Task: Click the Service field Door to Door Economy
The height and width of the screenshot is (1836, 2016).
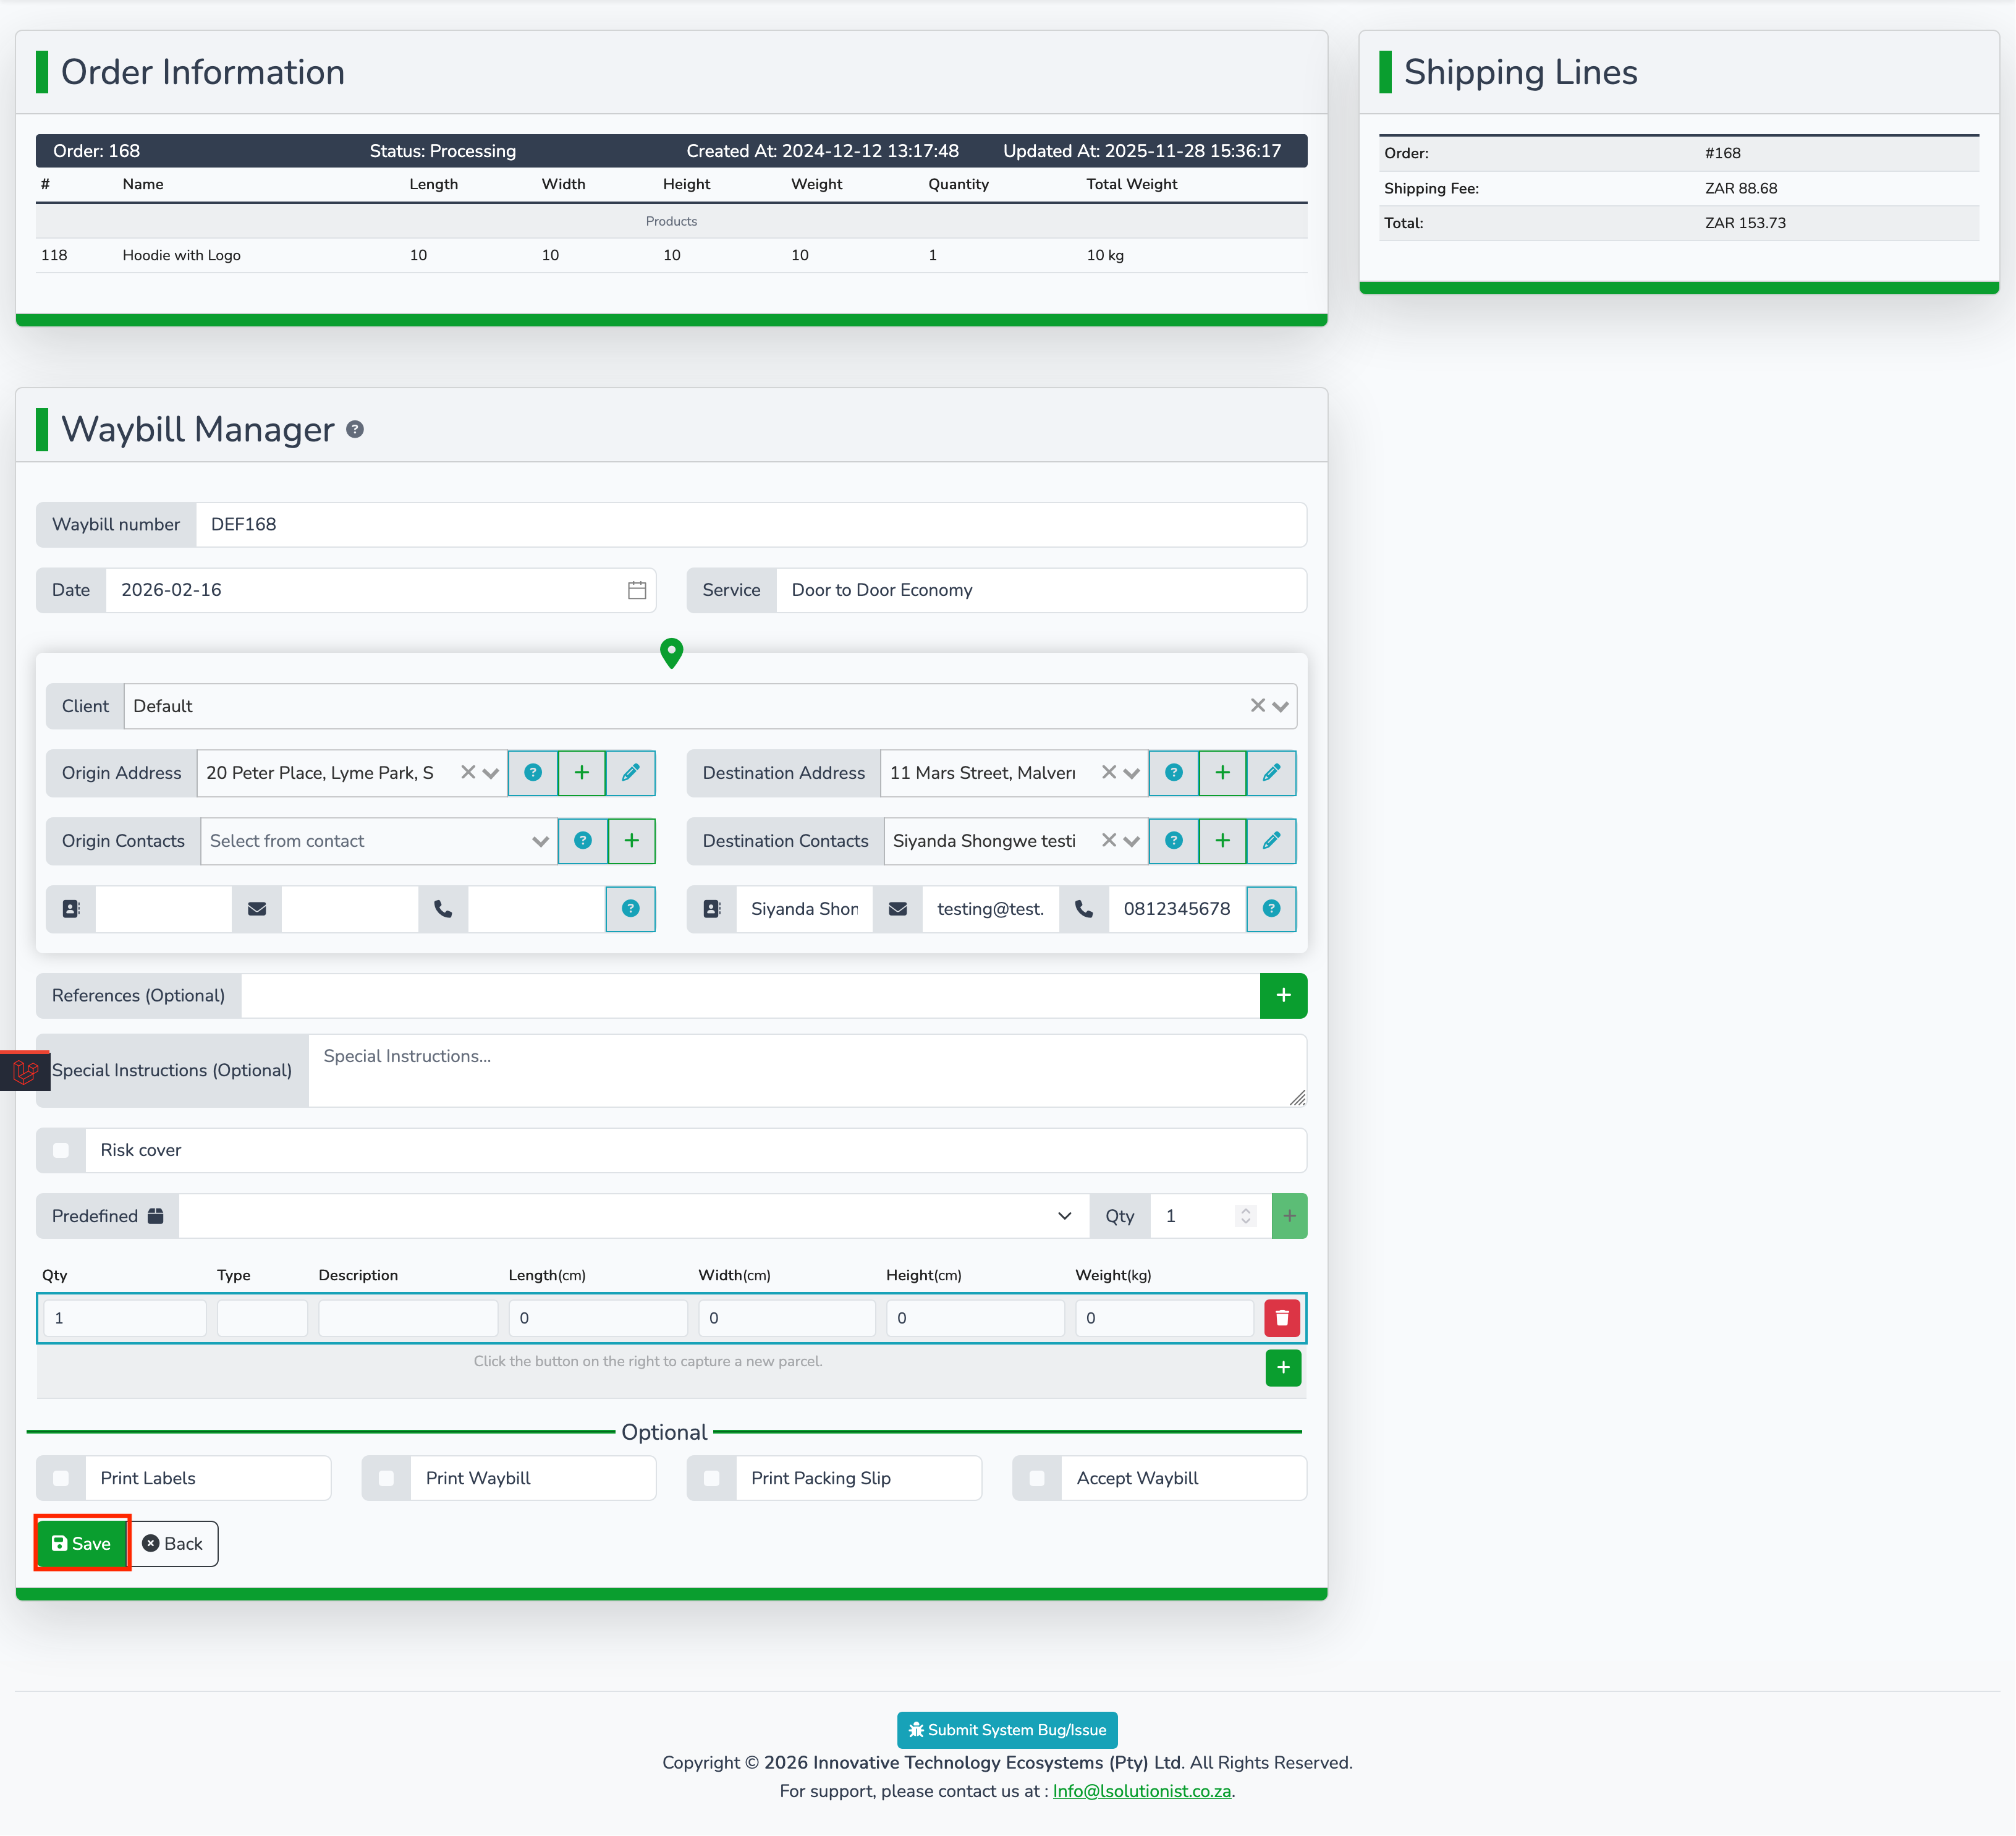Action: tap(1041, 590)
